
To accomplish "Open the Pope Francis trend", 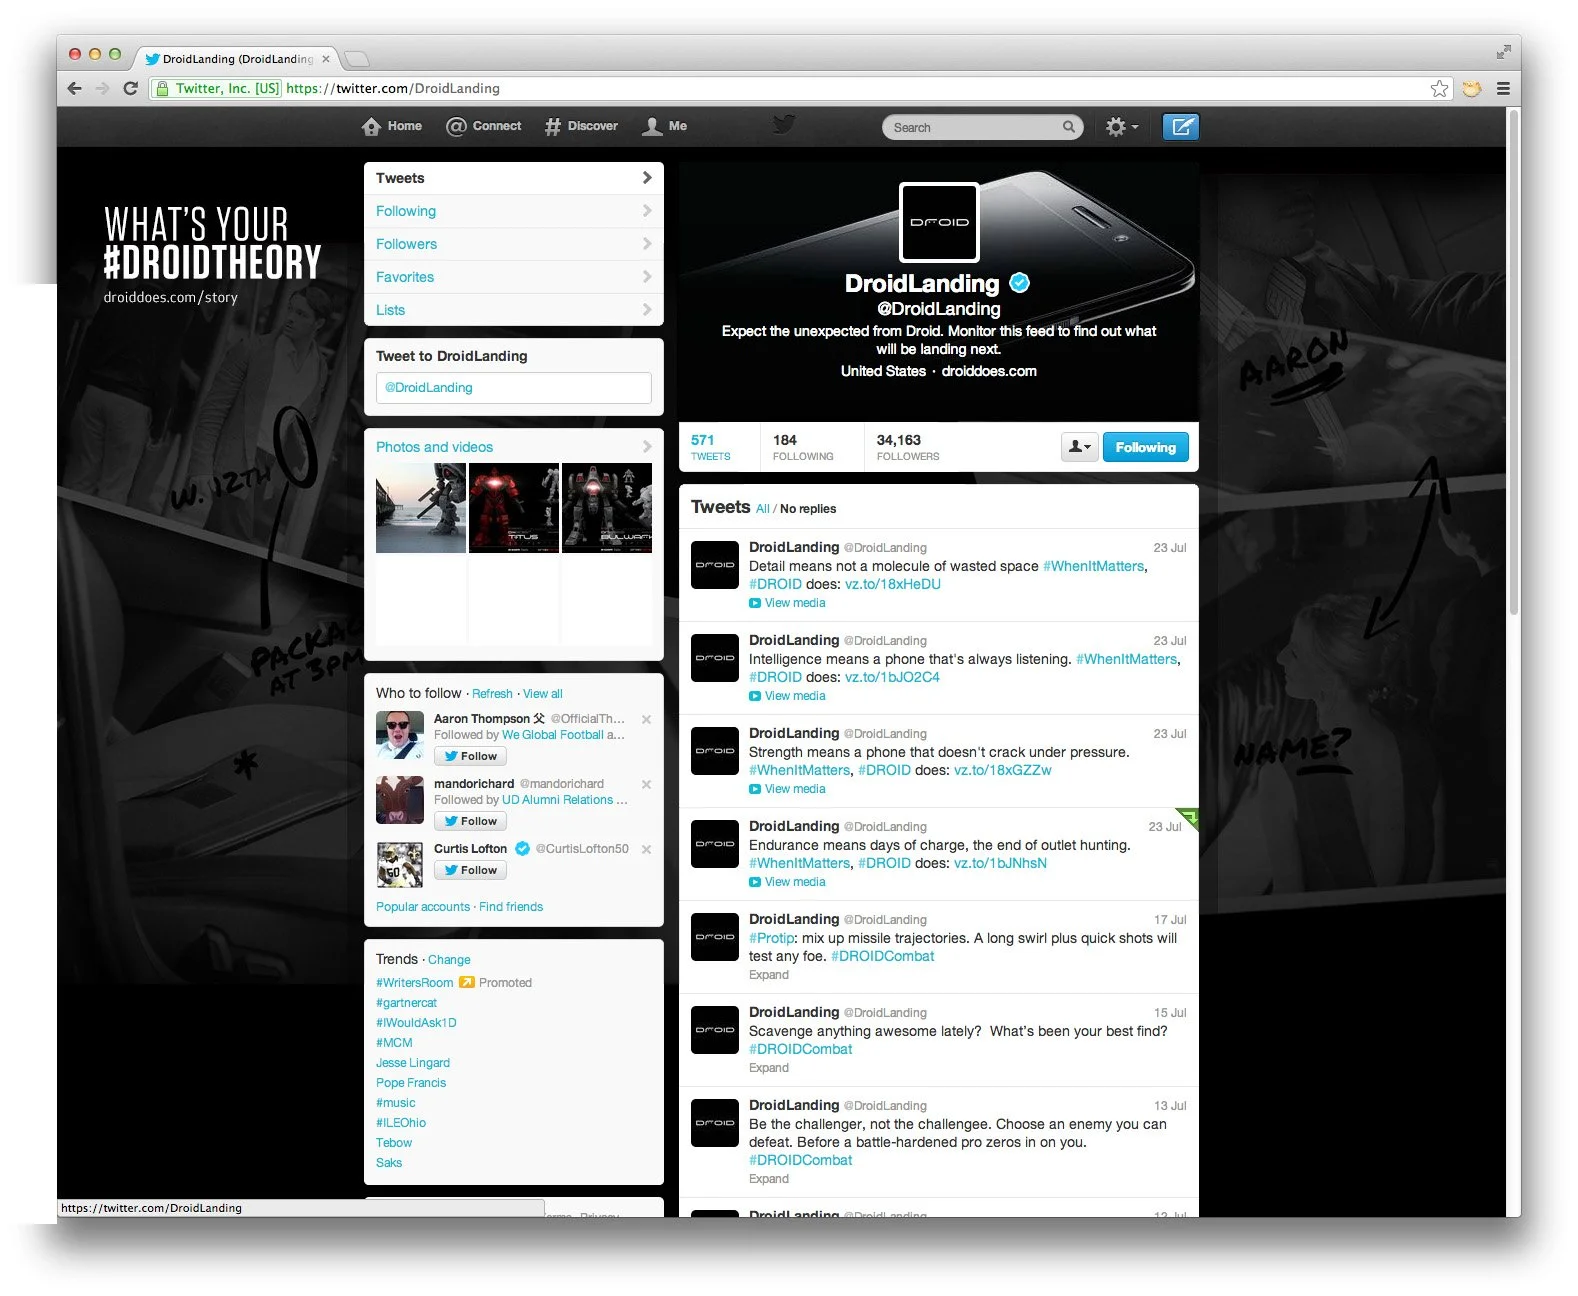I will click(411, 1083).
